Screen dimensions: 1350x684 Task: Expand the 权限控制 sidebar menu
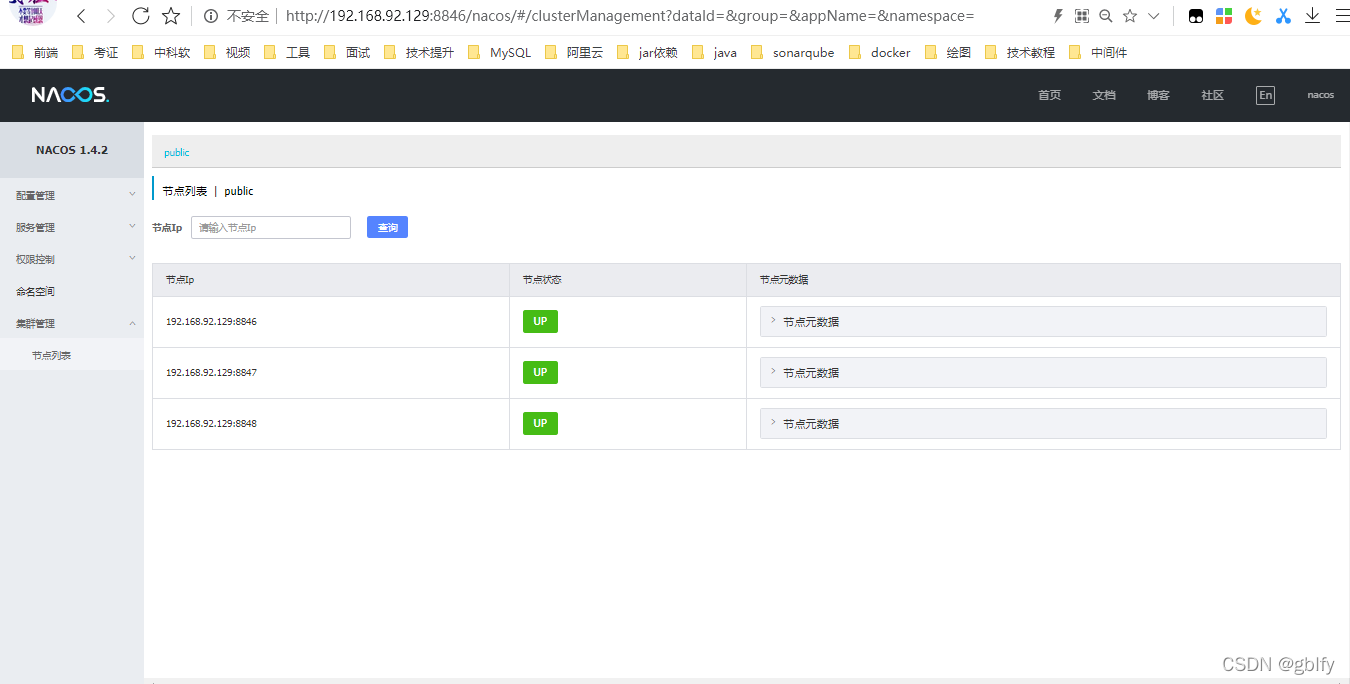tap(72, 259)
